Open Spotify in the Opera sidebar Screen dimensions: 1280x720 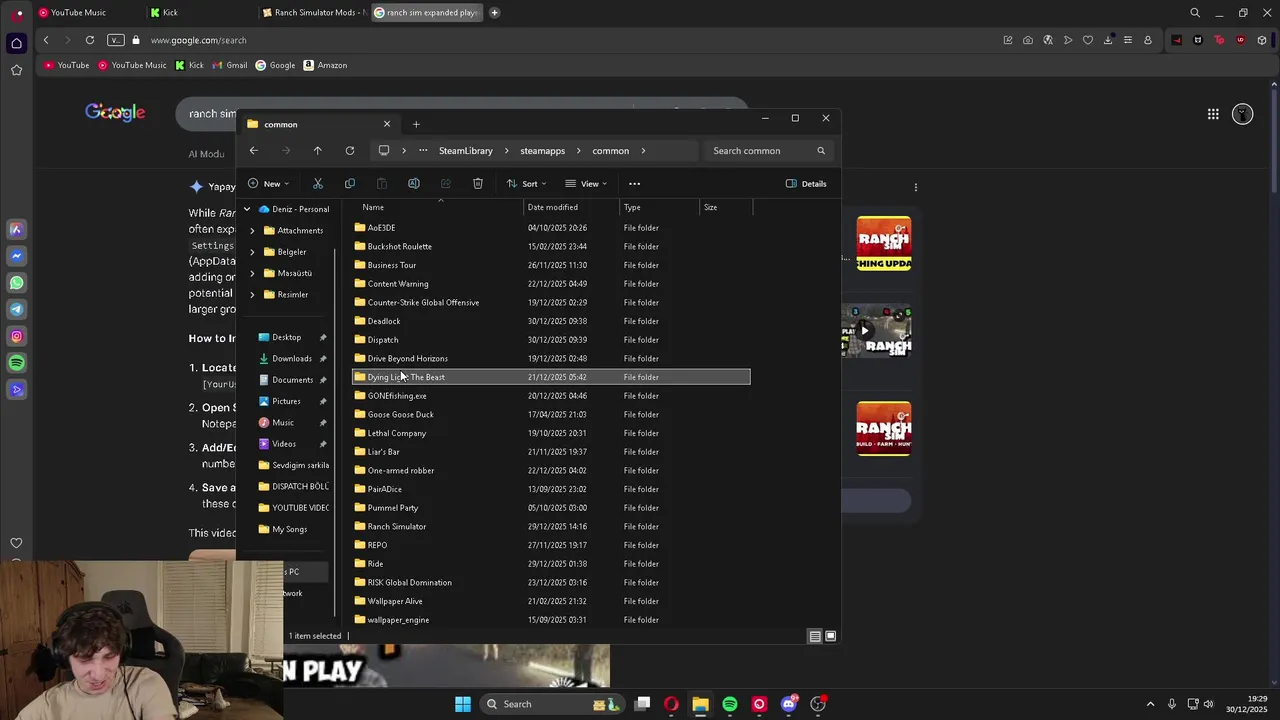[16, 363]
